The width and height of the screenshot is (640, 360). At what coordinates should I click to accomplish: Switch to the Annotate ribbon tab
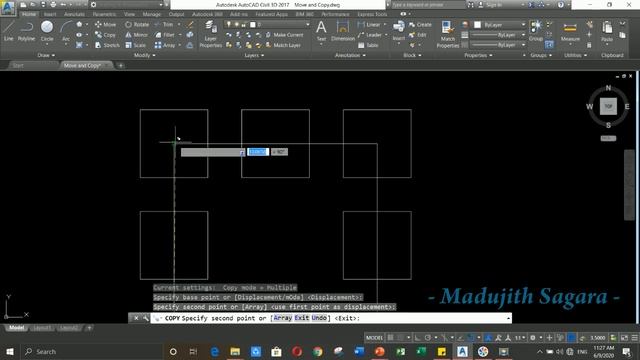[74, 14]
